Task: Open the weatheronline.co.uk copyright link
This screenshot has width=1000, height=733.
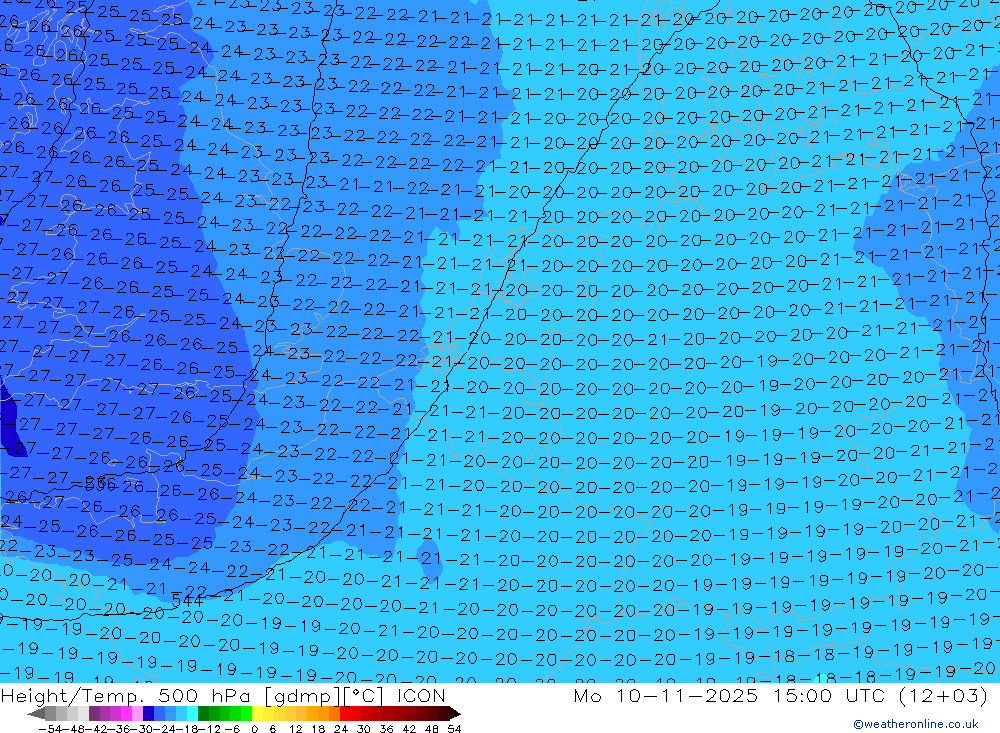Action: click(916, 723)
